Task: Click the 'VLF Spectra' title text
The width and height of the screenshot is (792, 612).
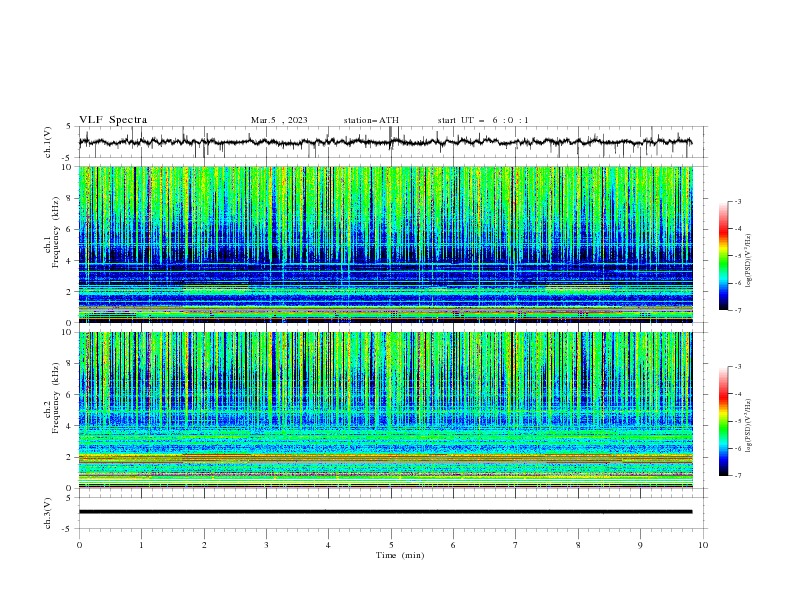Action: click(113, 120)
